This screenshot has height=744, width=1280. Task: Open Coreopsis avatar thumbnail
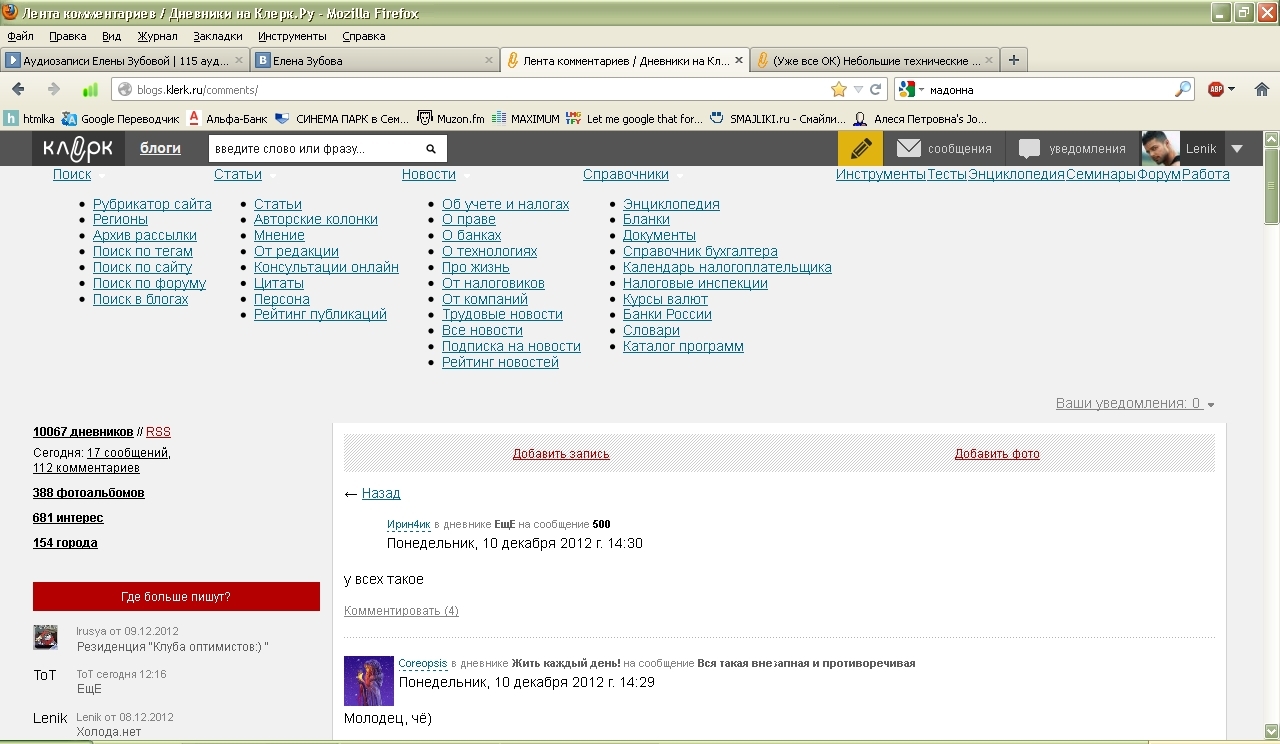point(369,681)
